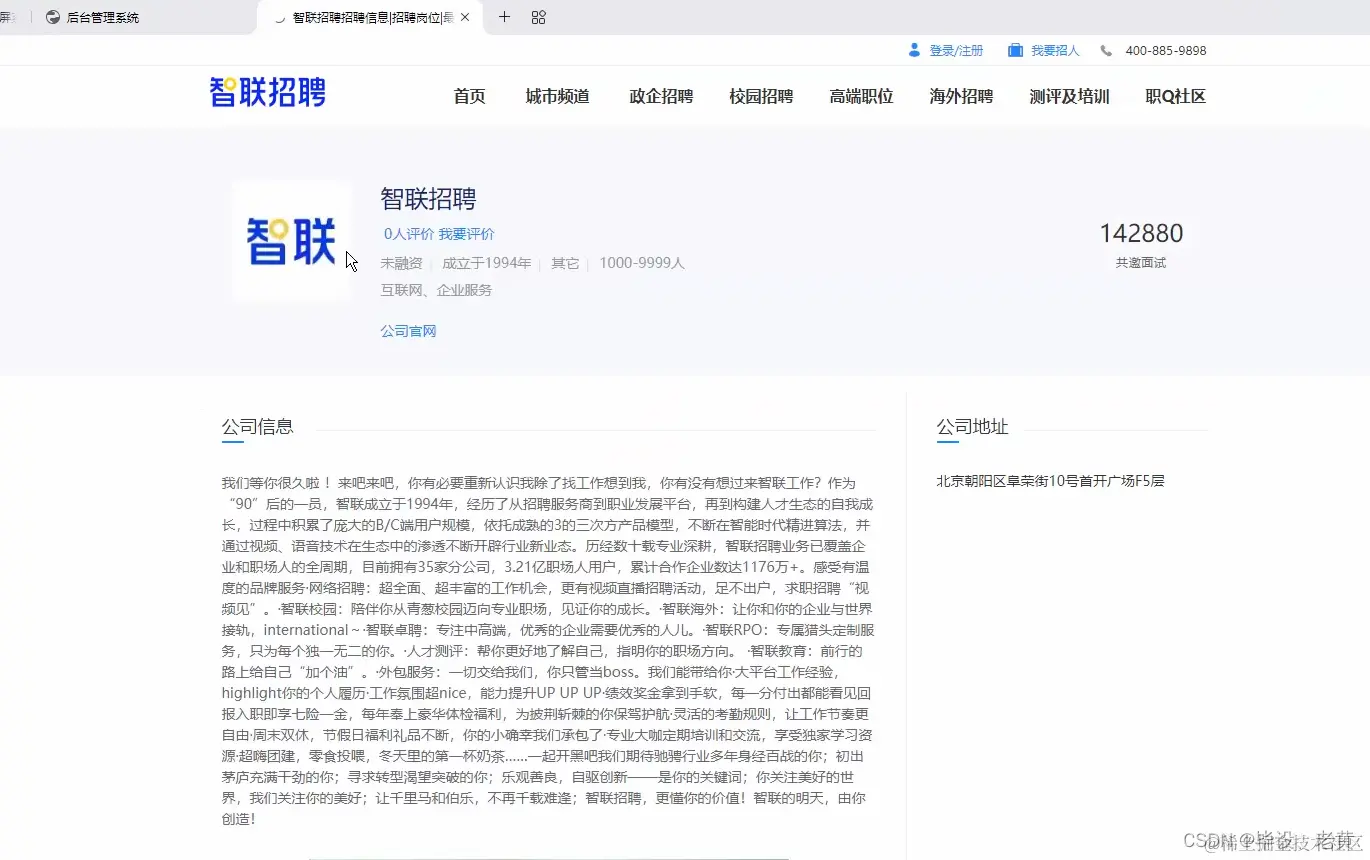The height and width of the screenshot is (860, 1370).
Task: Open 职Q社区 navigation item
Action: coord(1175,97)
